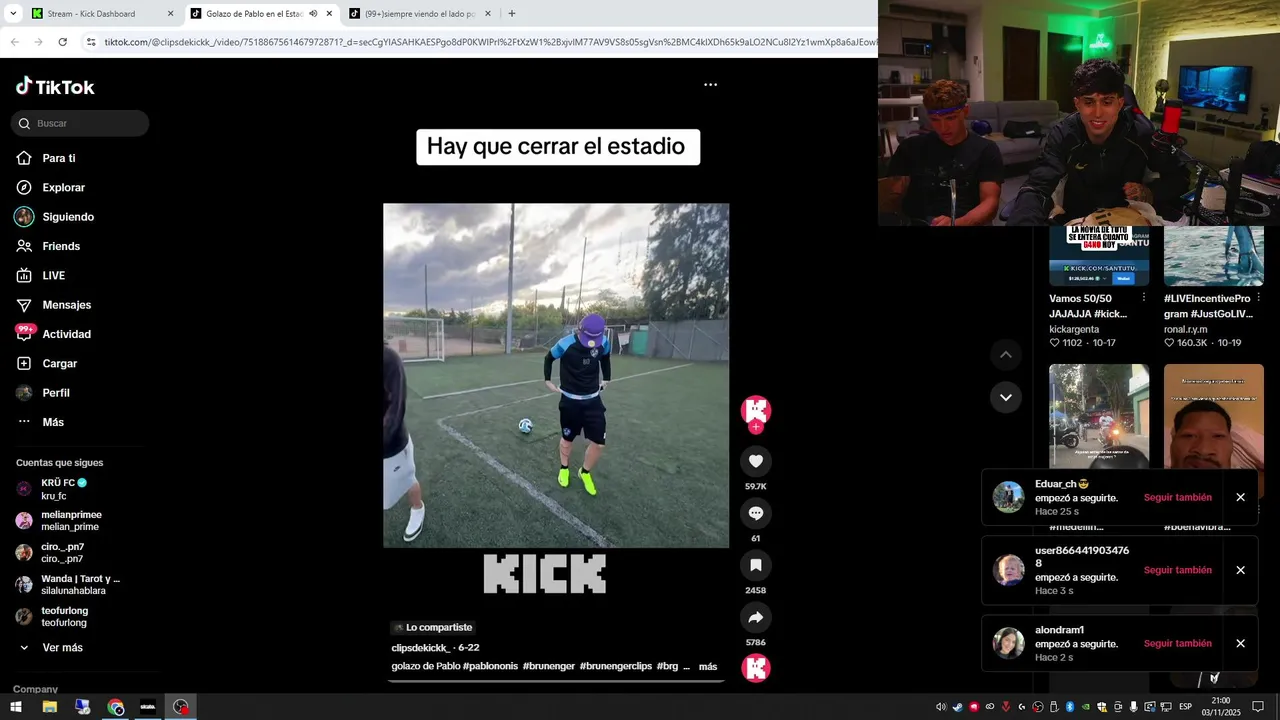This screenshot has height=720, width=1280.
Task: Click the Bluetooth tray icon
Action: (1070, 707)
